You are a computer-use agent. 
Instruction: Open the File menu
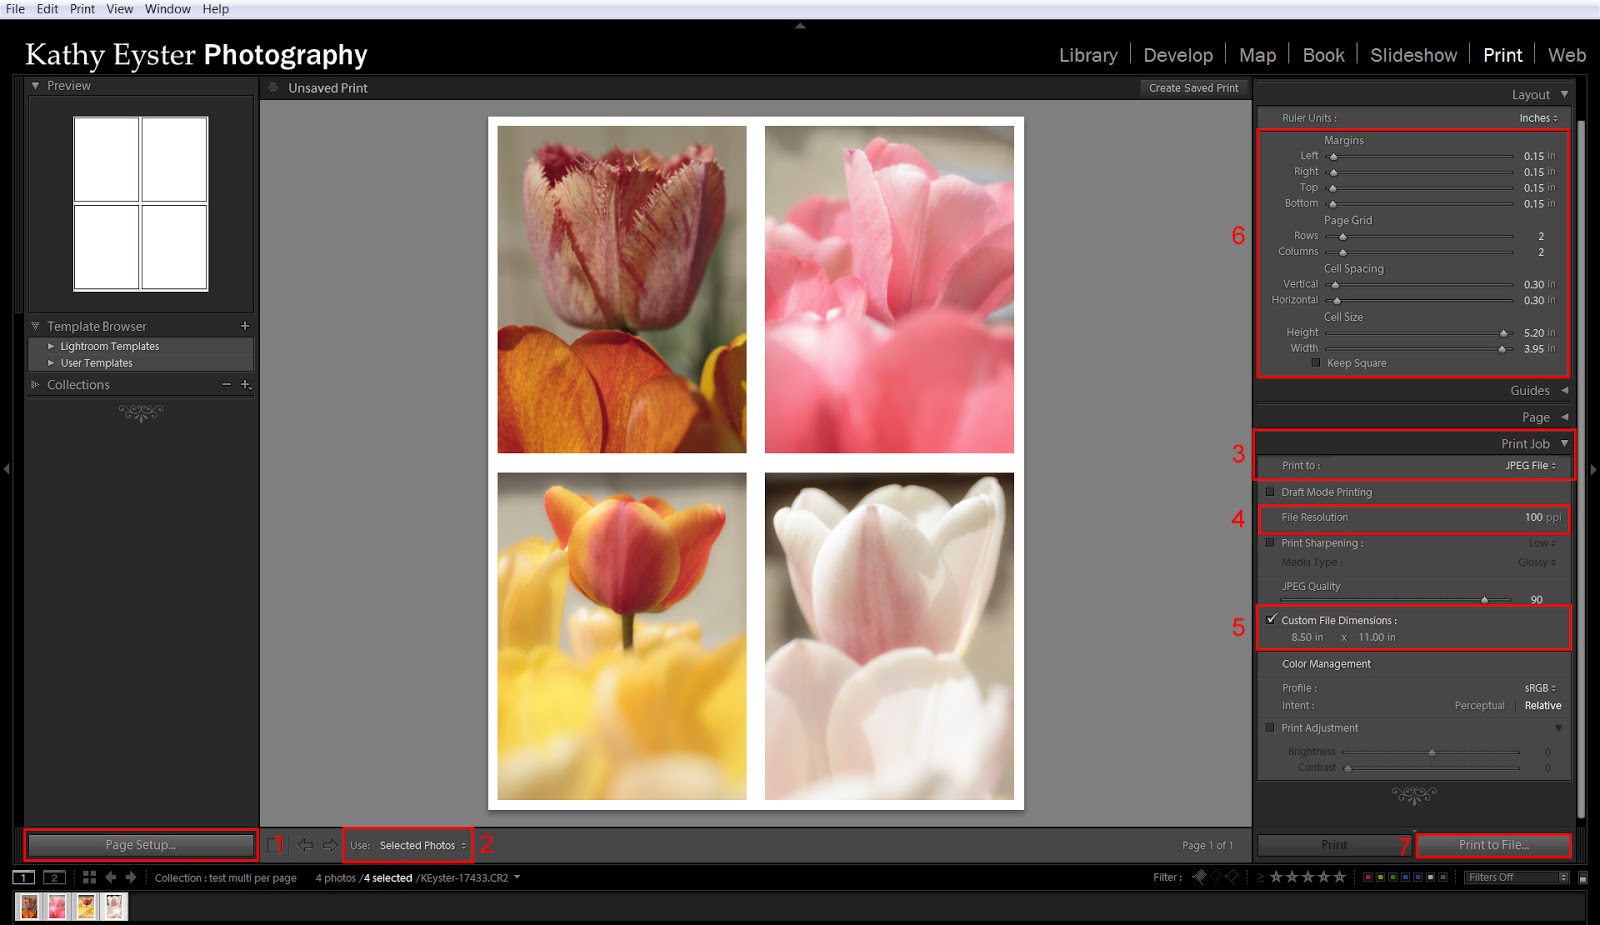tap(15, 8)
